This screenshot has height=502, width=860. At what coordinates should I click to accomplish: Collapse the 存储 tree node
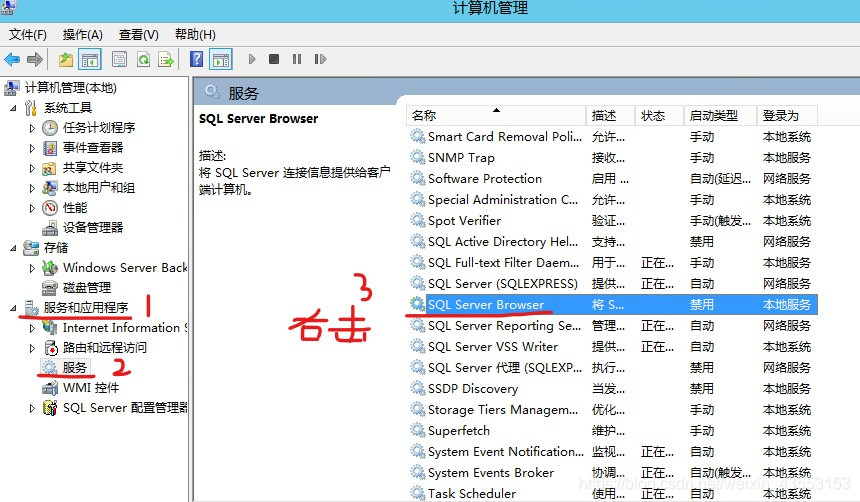(x=13, y=248)
